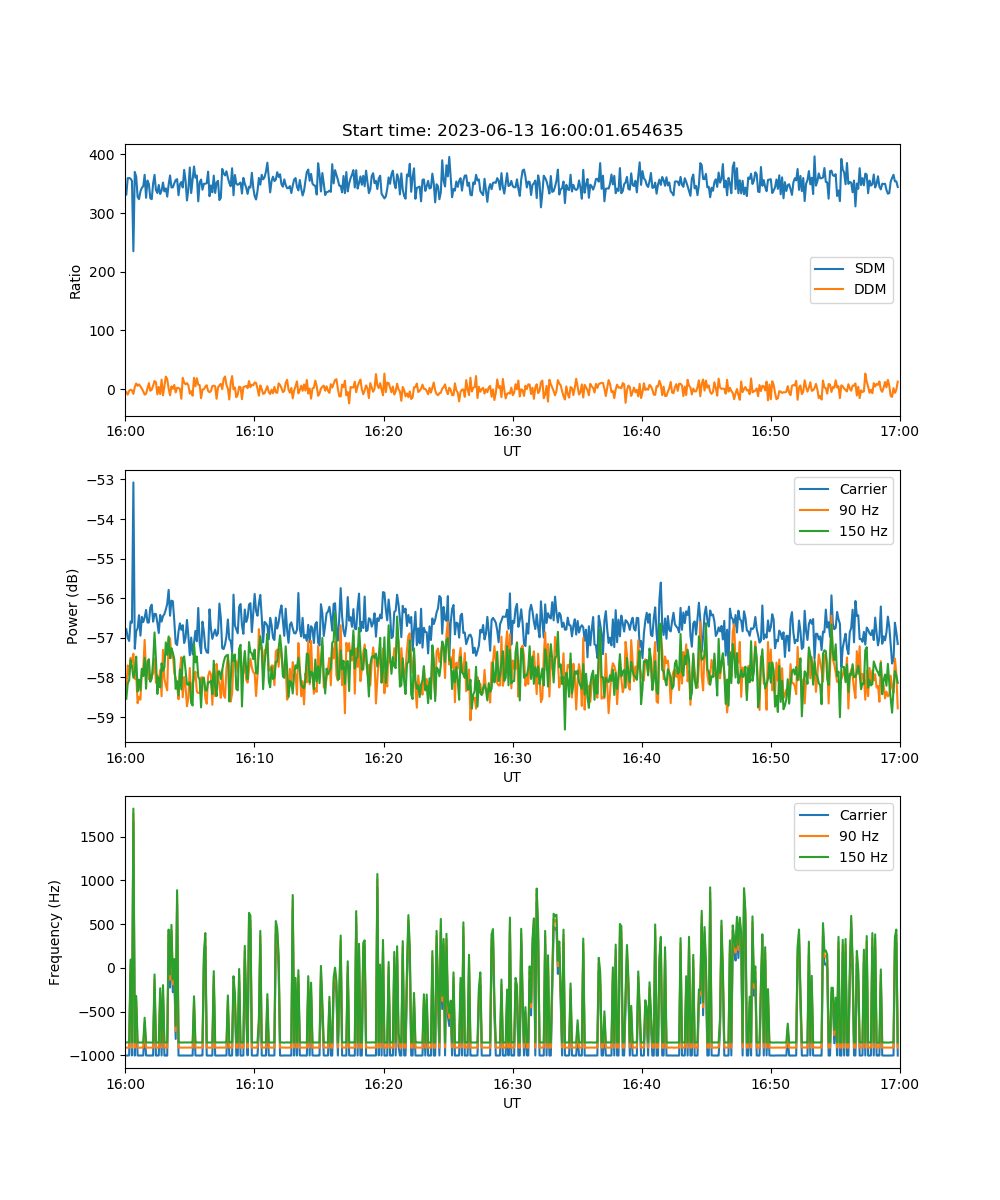
Task: Click '150 Hz' legend label in Power plot
Action: (x=863, y=531)
